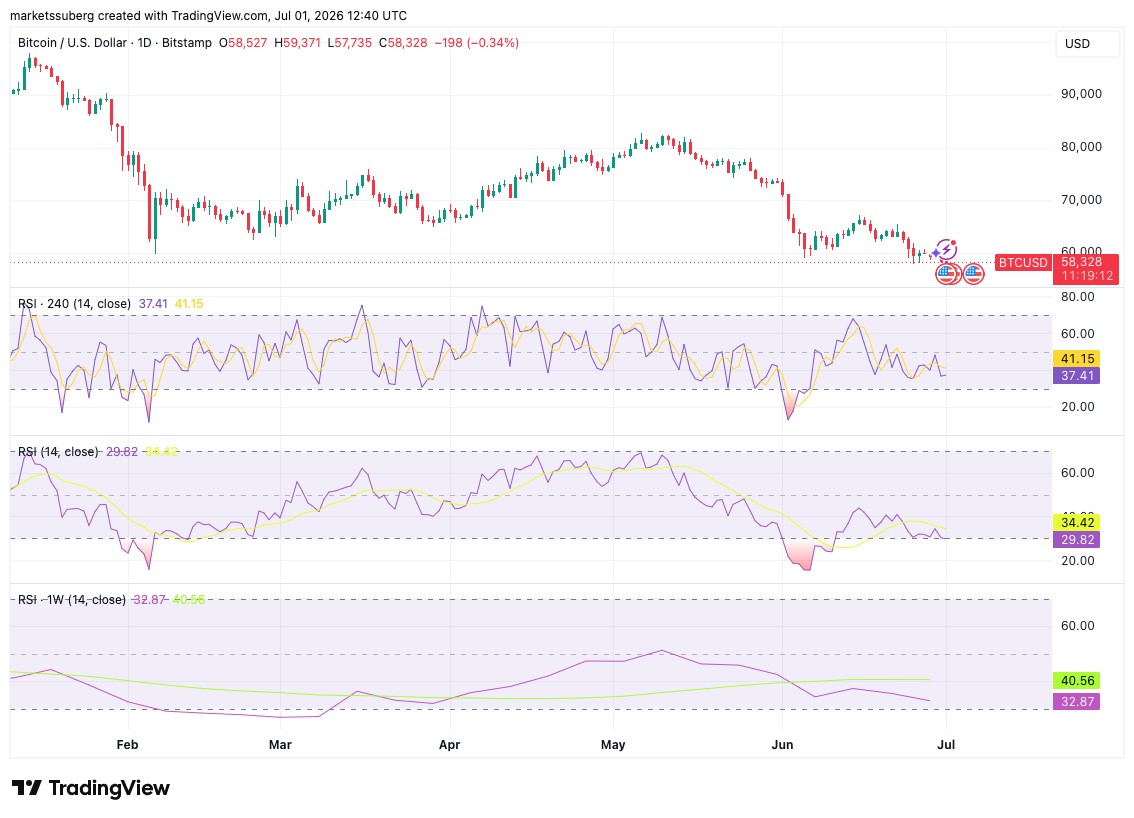Viewport: 1134px width, 818px height.
Task: Click the change value −198 (−0.34%)
Action: 477,43
